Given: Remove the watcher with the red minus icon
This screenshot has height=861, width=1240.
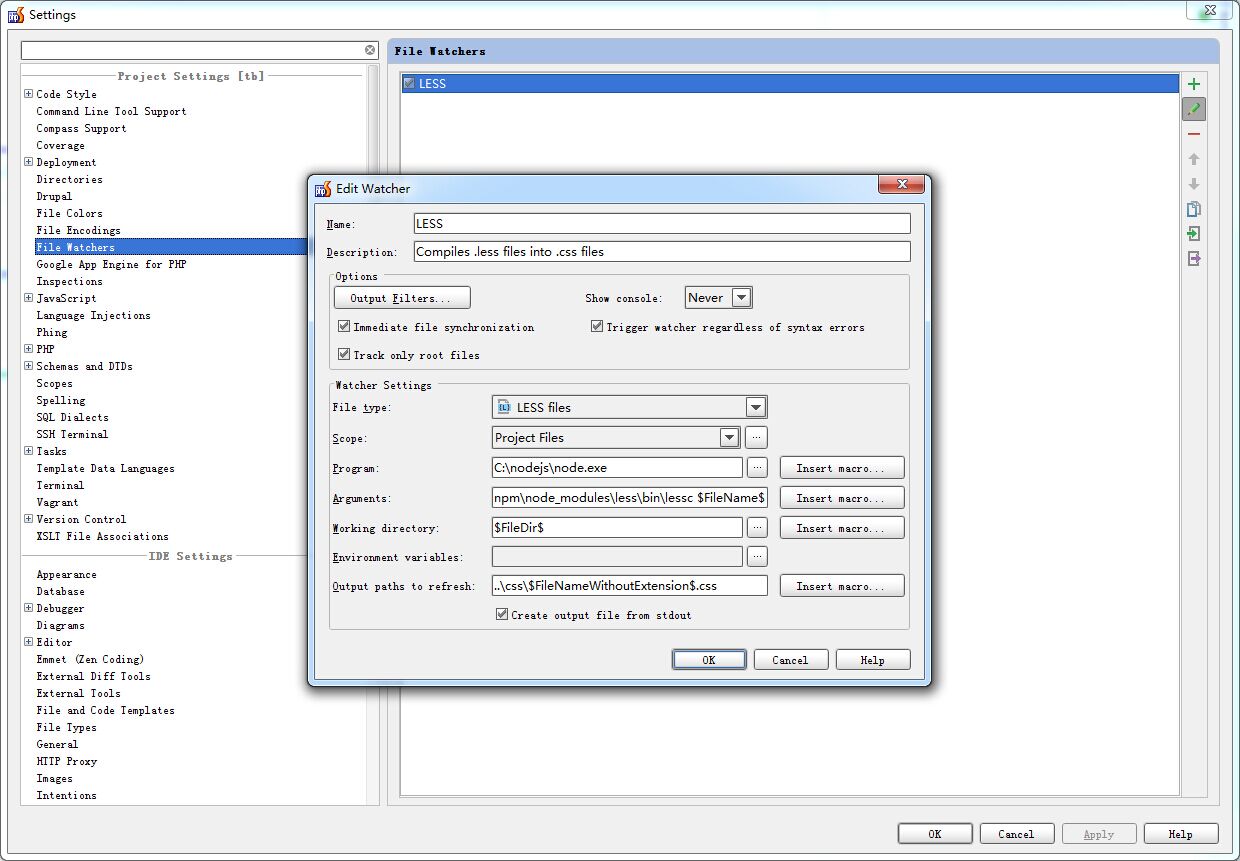Looking at the screenshot, I should [x=1194, y=134].
